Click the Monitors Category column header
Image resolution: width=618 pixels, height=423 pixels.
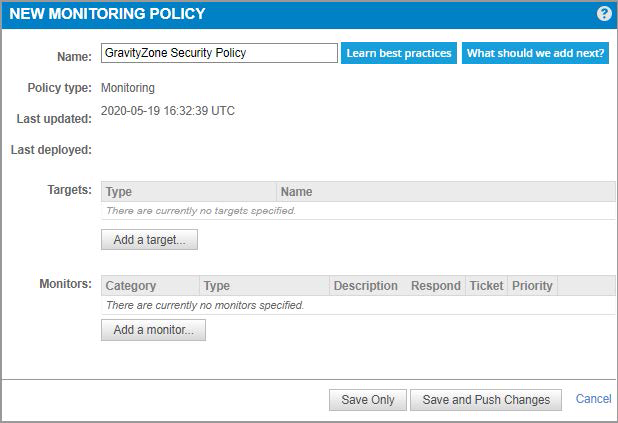[150, 285]
